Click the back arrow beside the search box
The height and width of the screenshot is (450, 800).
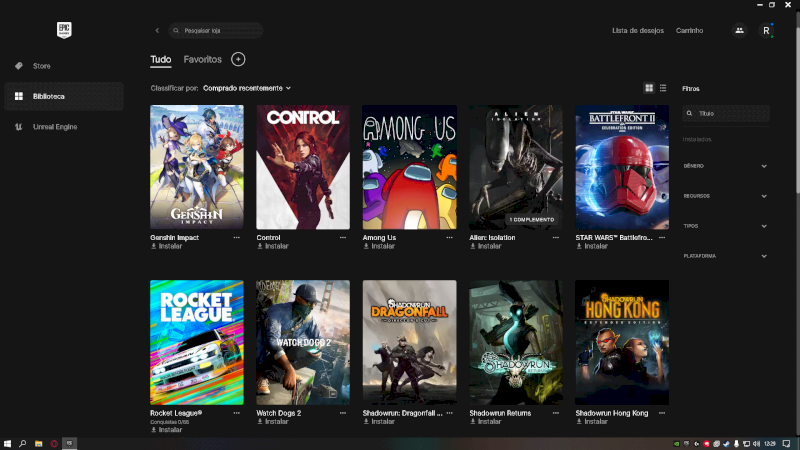coord(157,31)
